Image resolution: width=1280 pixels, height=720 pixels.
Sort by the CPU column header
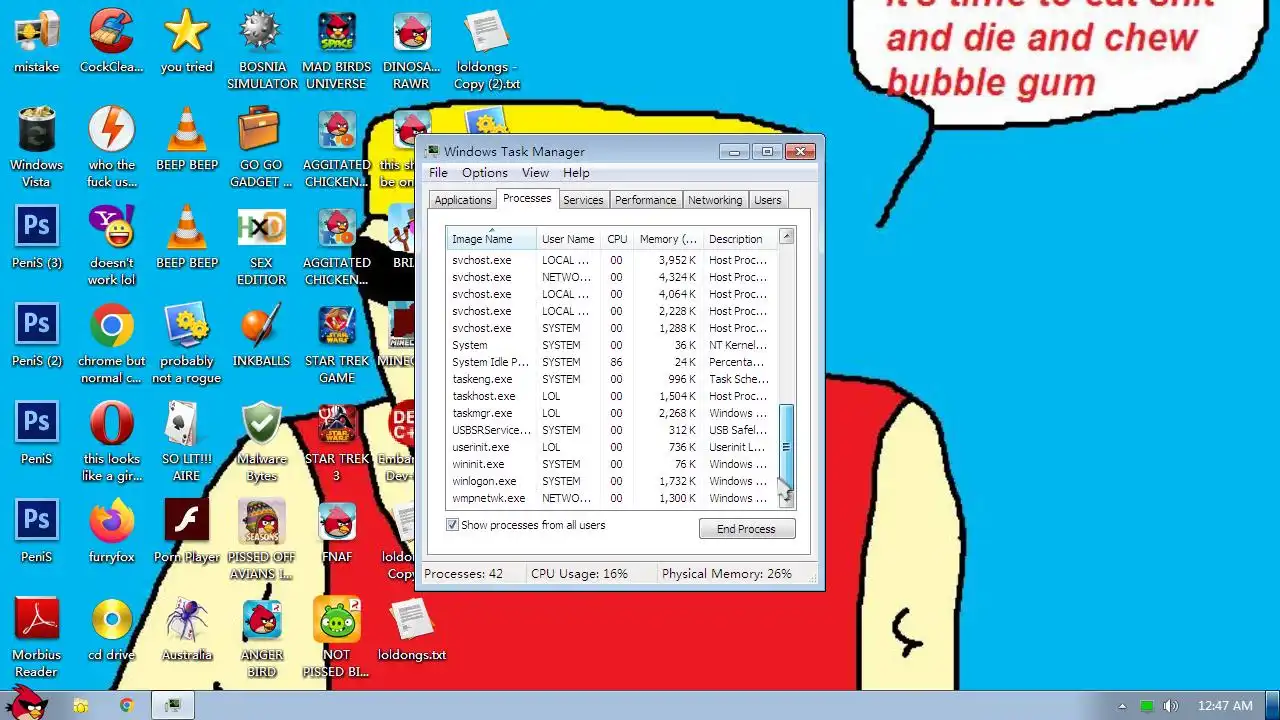617,239
